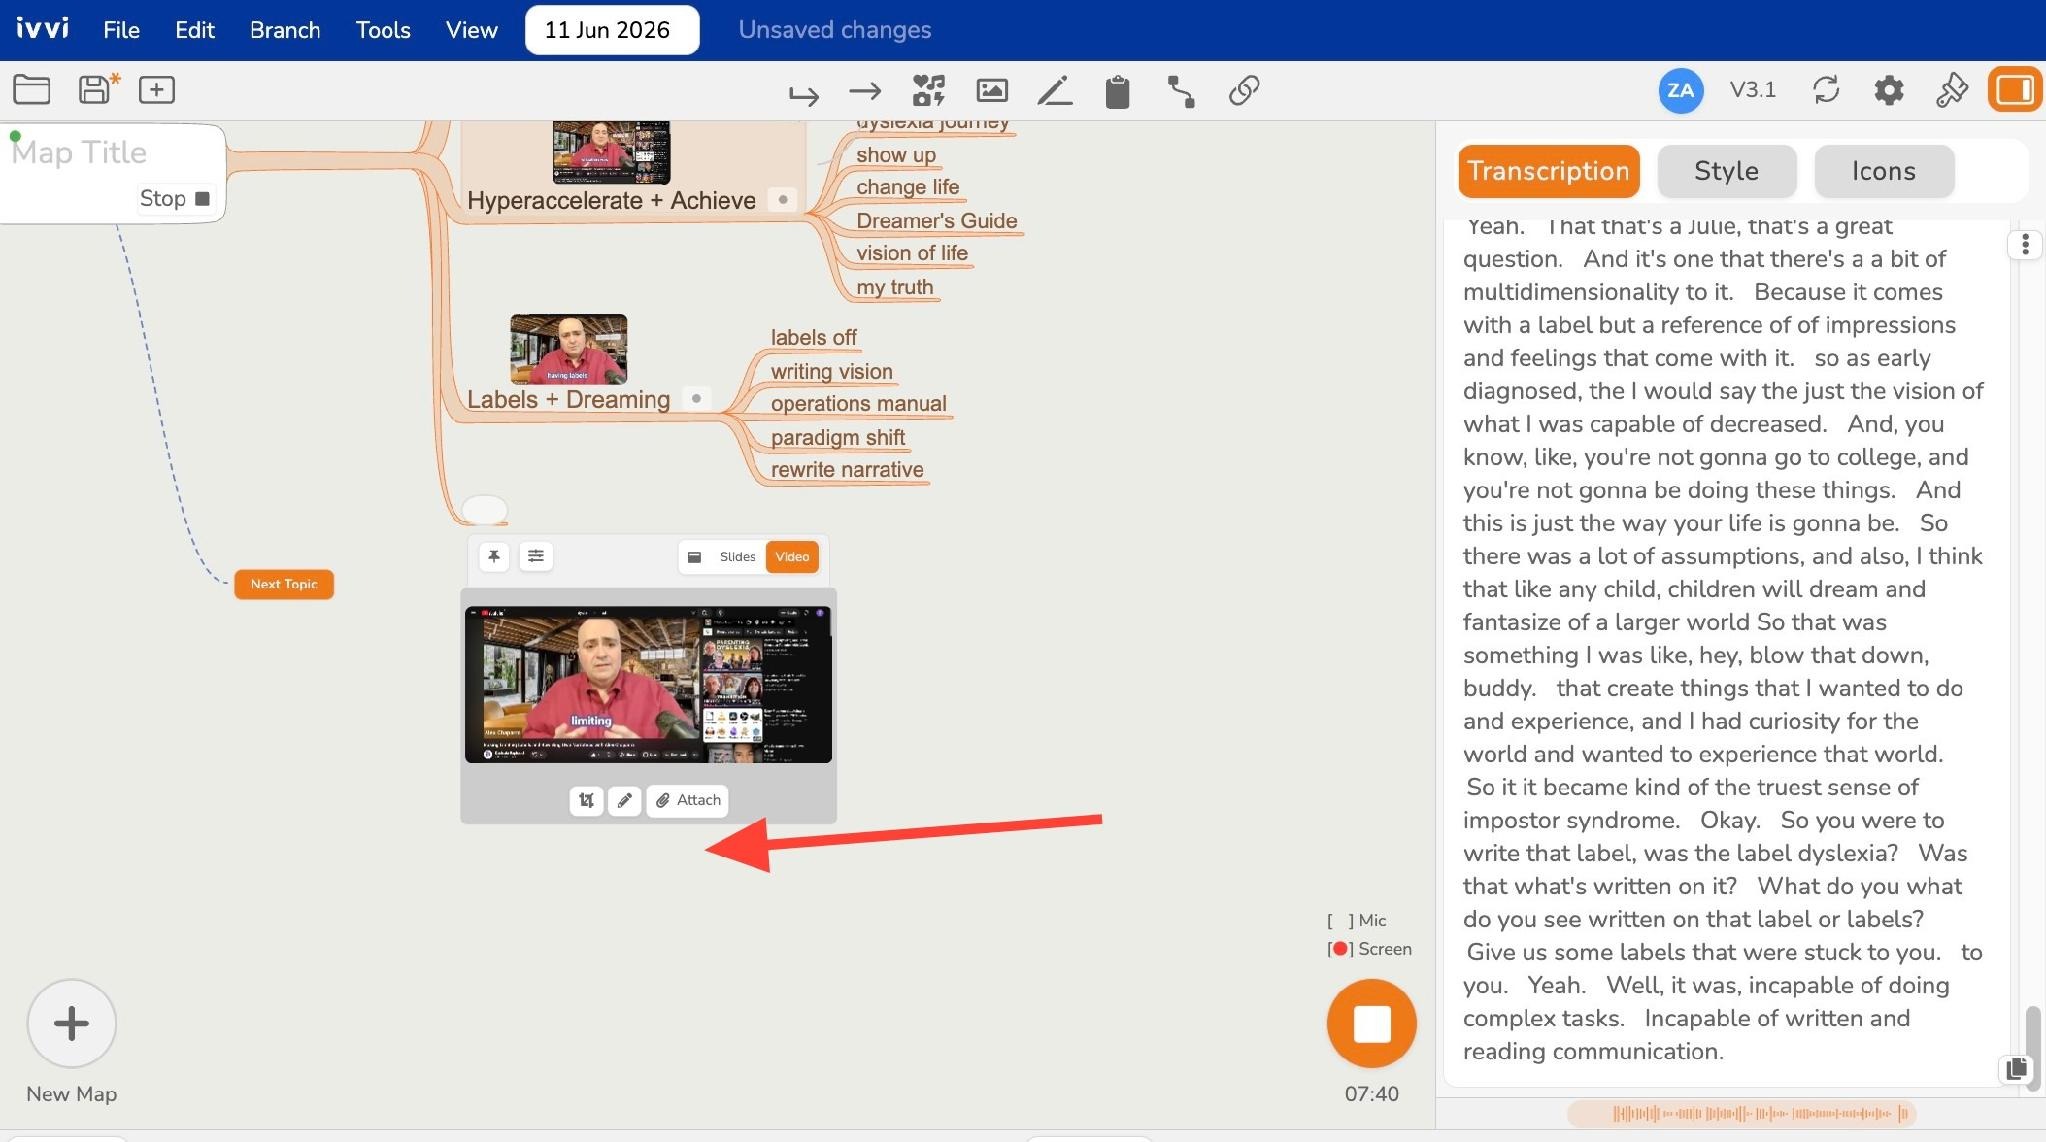This screenshot has height=1142, width=2046.
Task: Click the sync refresh icon
Action: [x=1826, y=90]
